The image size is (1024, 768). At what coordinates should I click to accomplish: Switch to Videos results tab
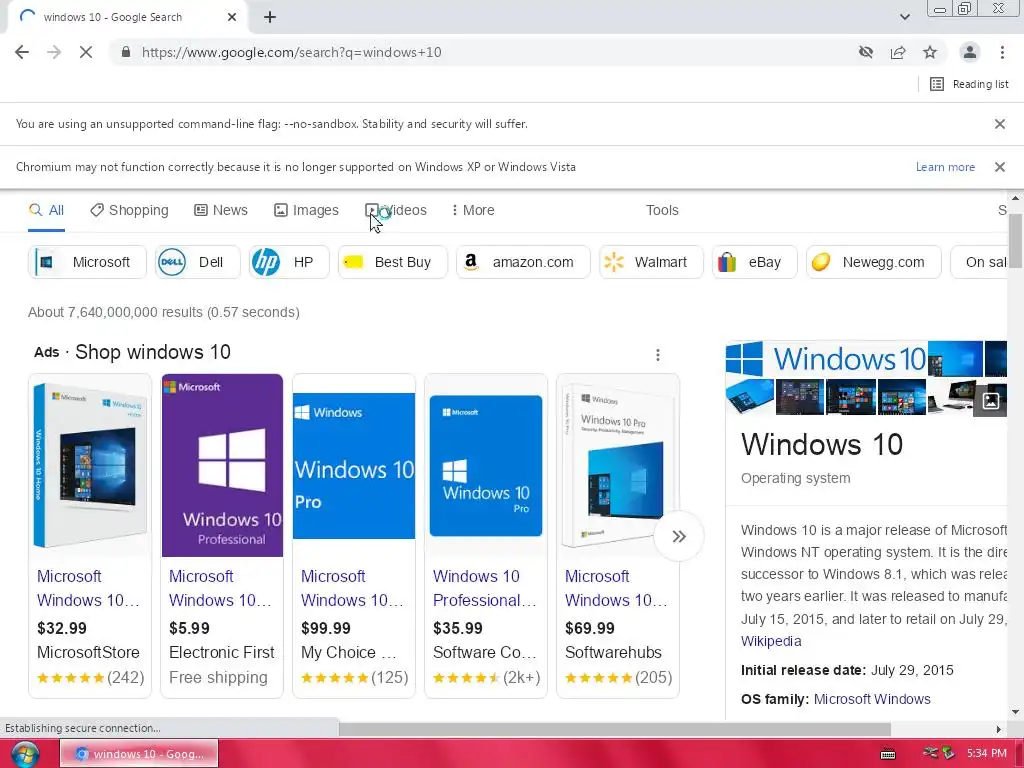(396, 210)
